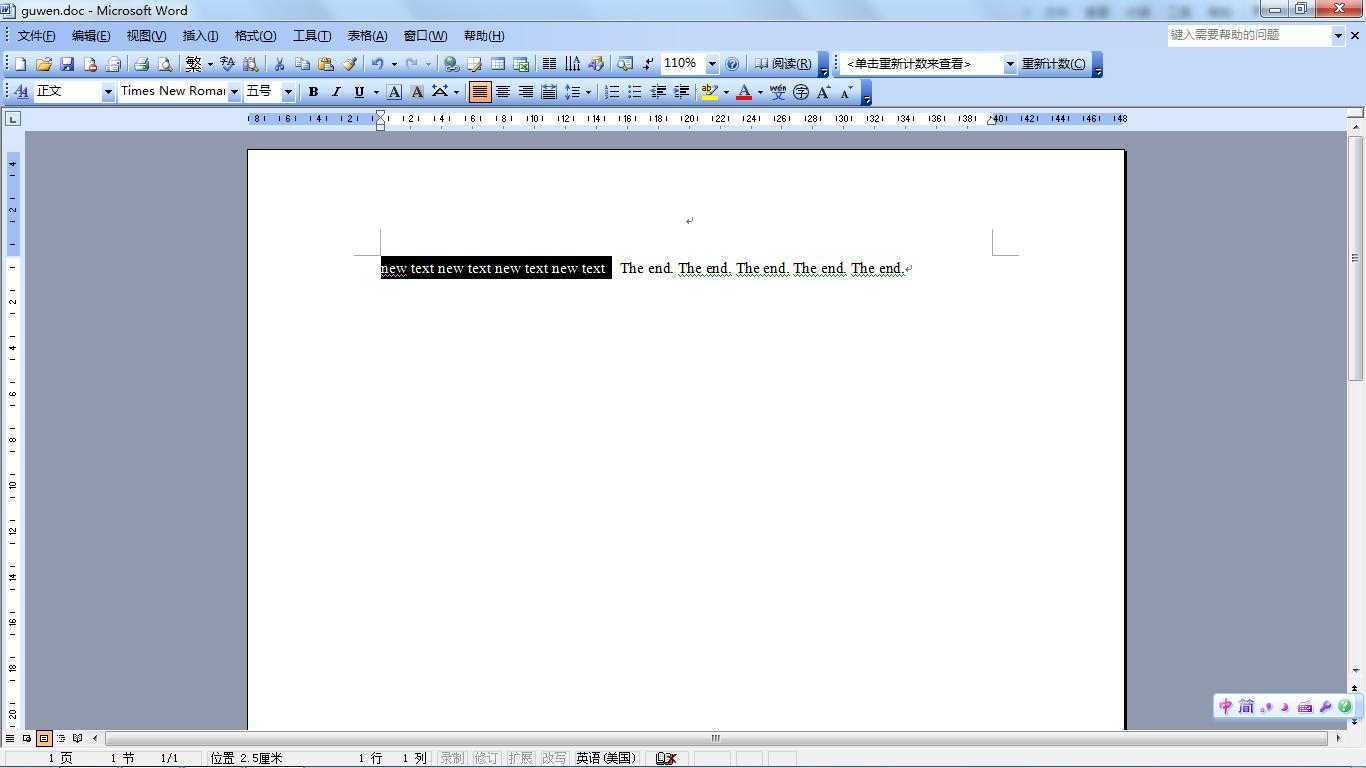Open the Times New Roman font dropdown
The height and width of the screenshot is (768, 1366).
pos(234,92)
